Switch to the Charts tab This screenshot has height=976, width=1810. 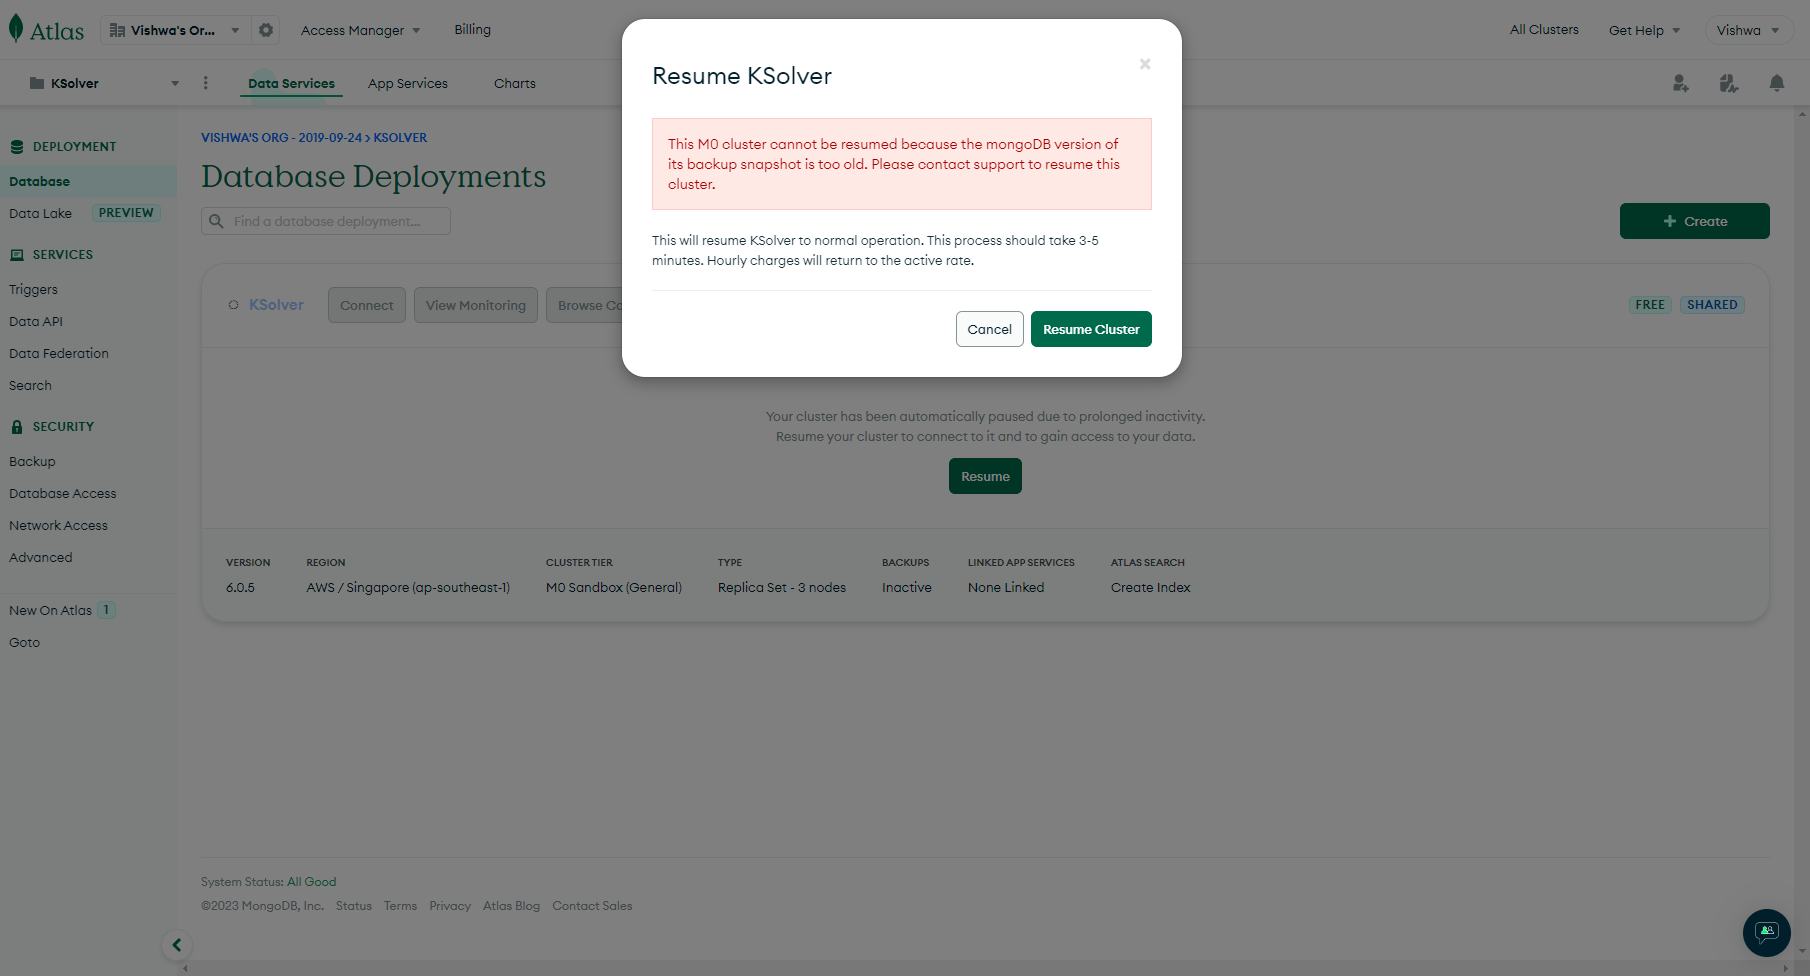tap(515, 83)
